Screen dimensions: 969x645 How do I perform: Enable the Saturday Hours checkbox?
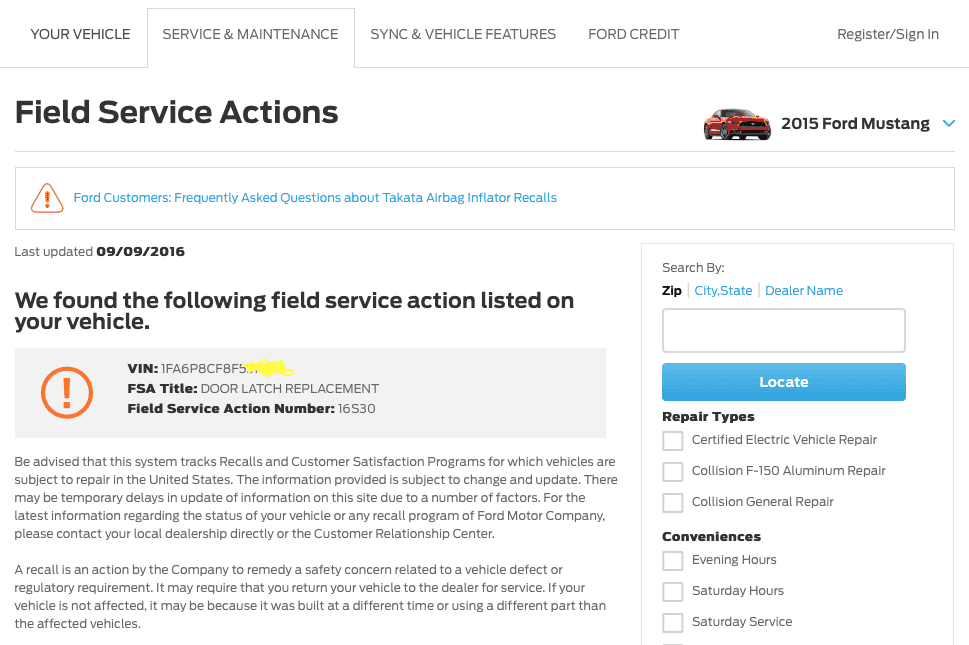point(673,591)
